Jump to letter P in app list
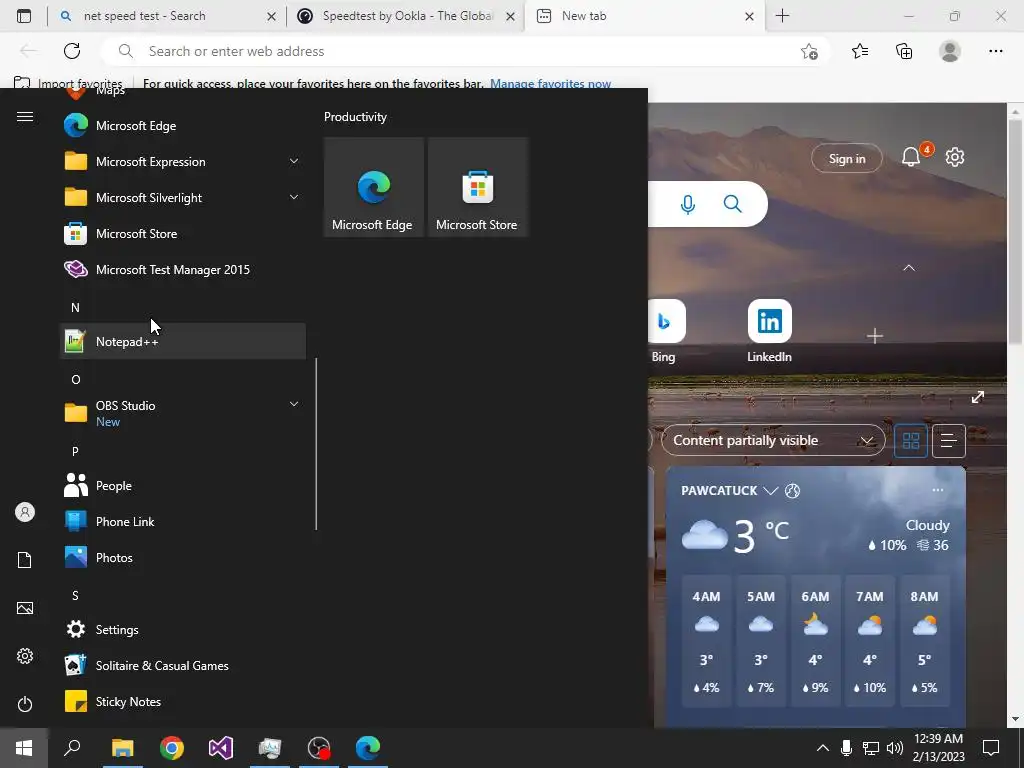 pyautogui.click(x=75, y=451)
